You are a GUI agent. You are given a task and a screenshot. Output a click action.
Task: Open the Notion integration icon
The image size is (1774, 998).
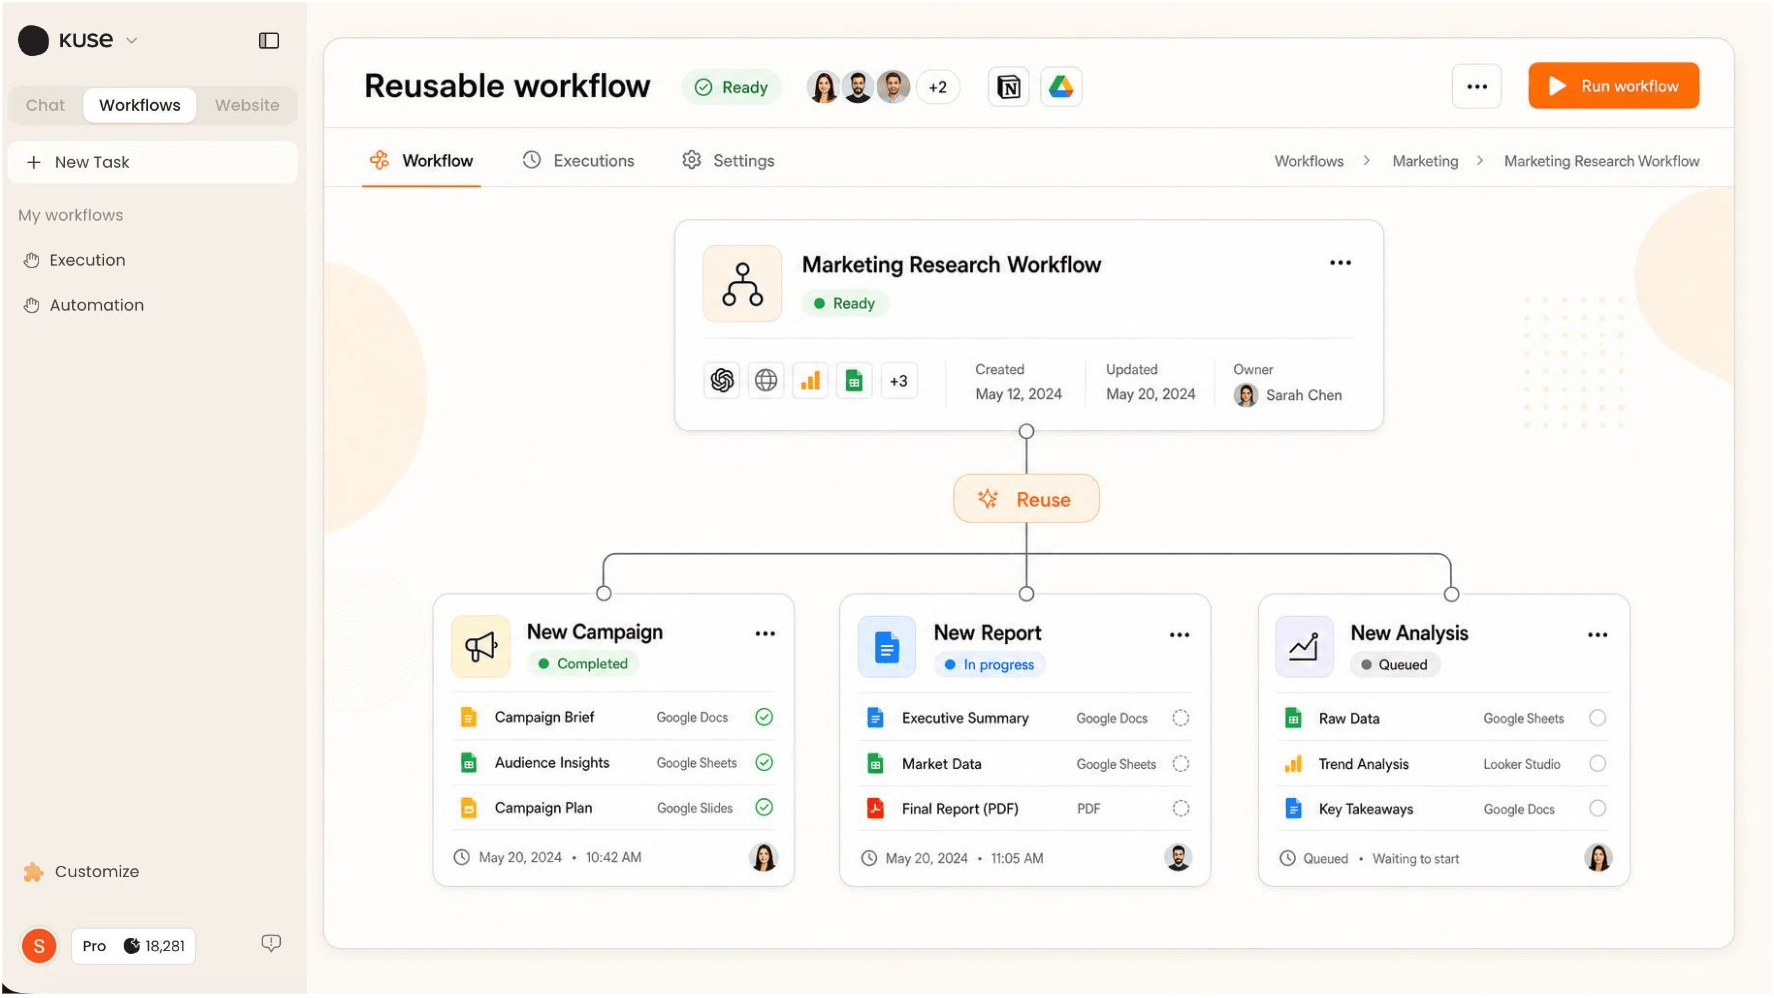[1009, 87]
